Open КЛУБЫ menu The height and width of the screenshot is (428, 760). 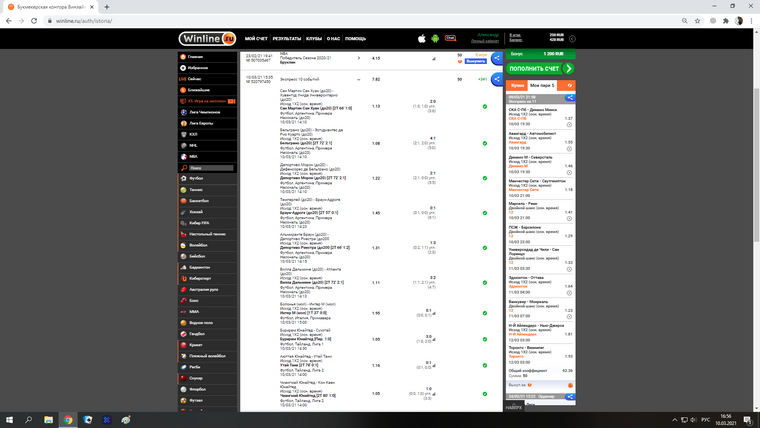click(314, 39)
